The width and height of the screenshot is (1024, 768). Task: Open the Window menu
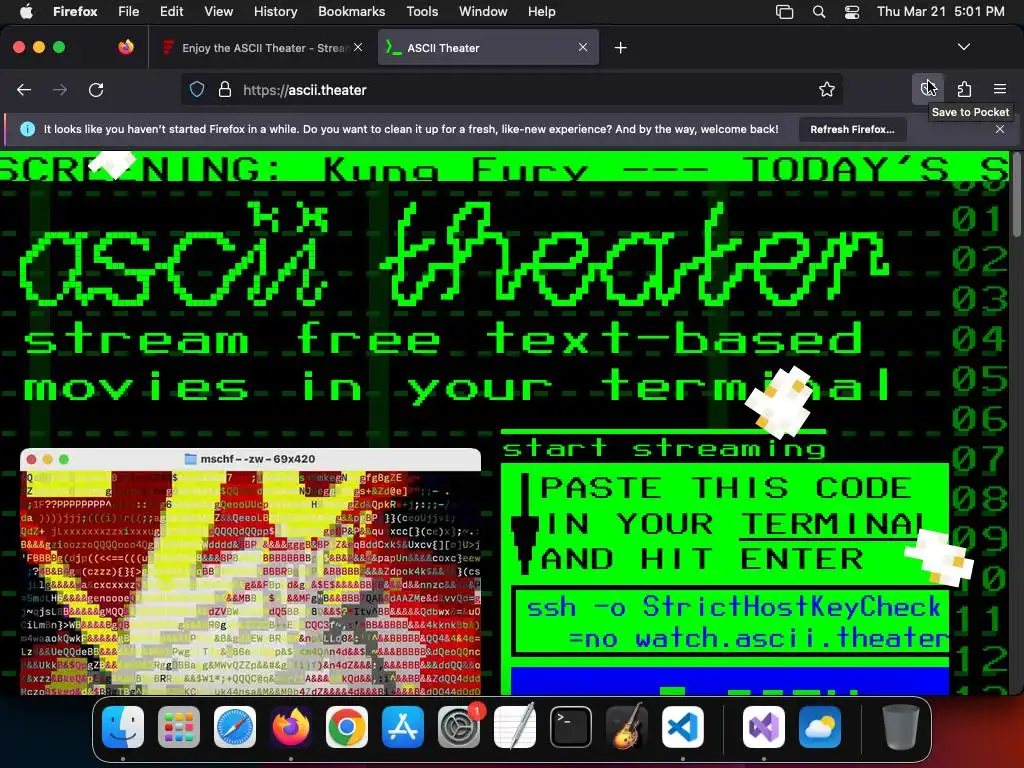483,11
